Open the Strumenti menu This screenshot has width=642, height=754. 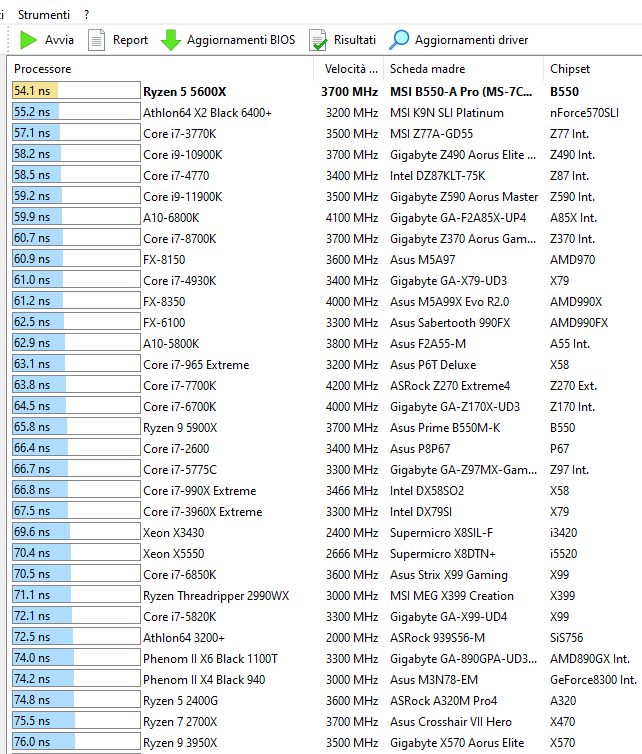[44, 15]
